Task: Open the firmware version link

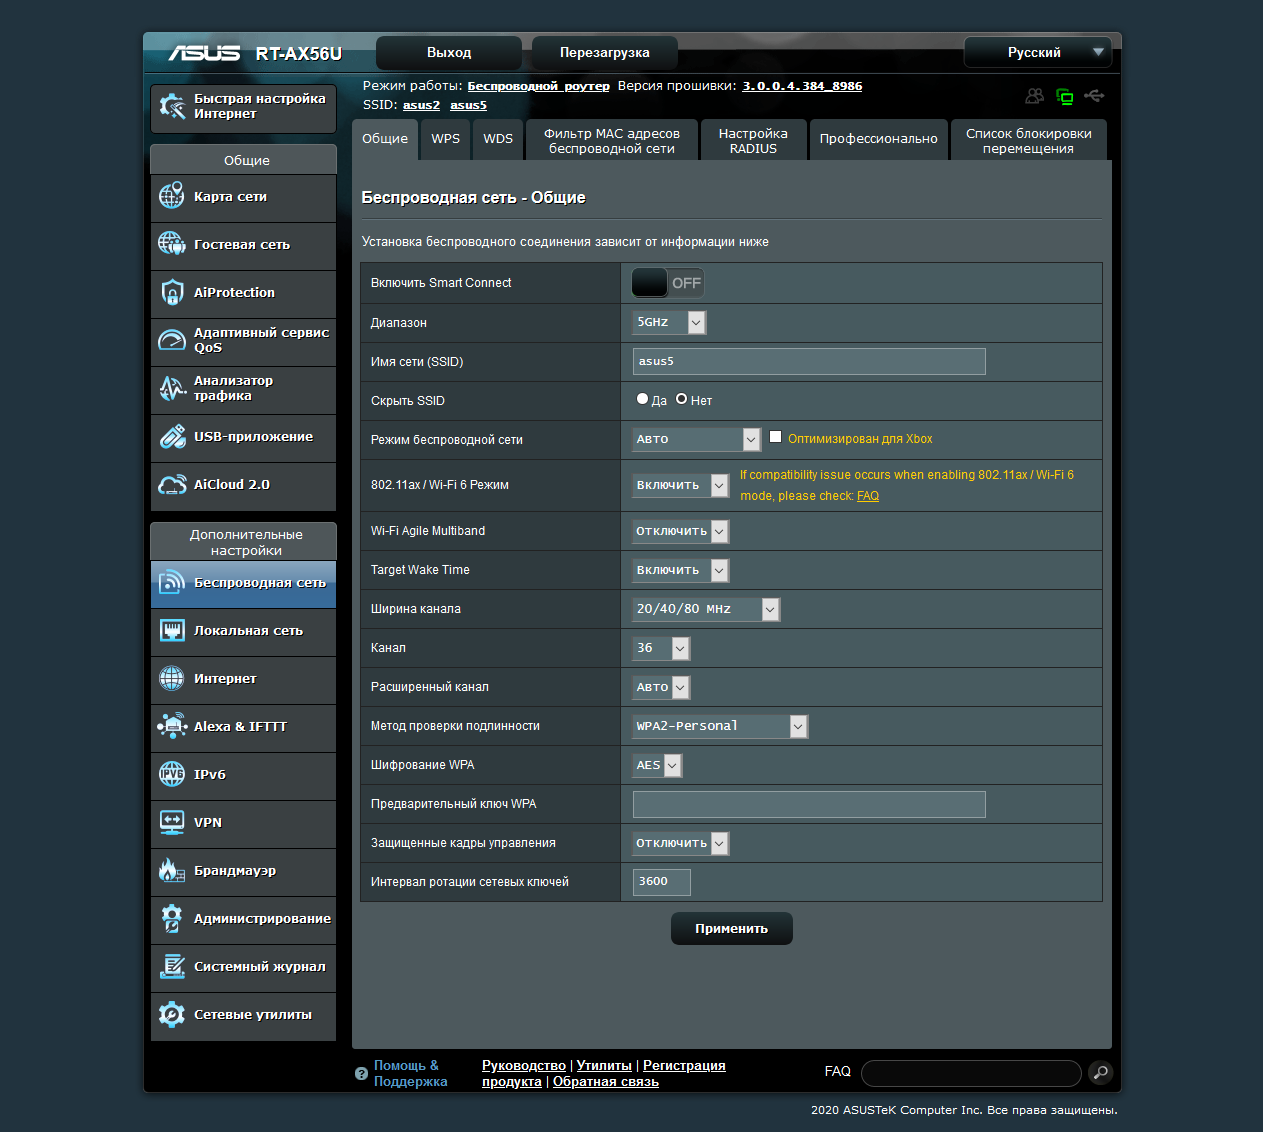Action: pyautogui.click(x=802, y=86)
